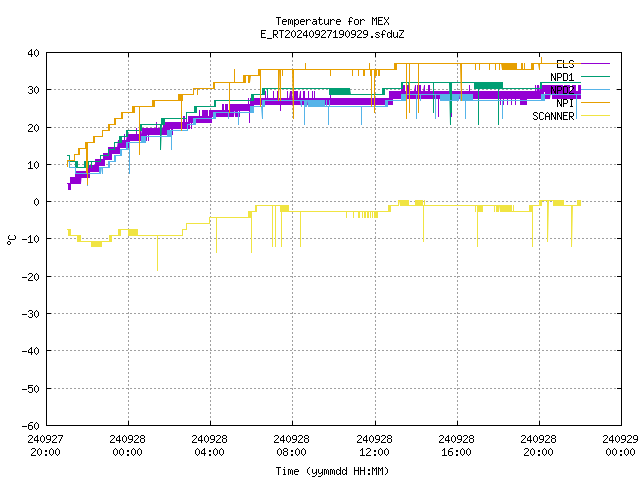This screenshot has width=640, height=480.
Task: Click the °C y-axis unit label
Action: [x=11, y=240]
